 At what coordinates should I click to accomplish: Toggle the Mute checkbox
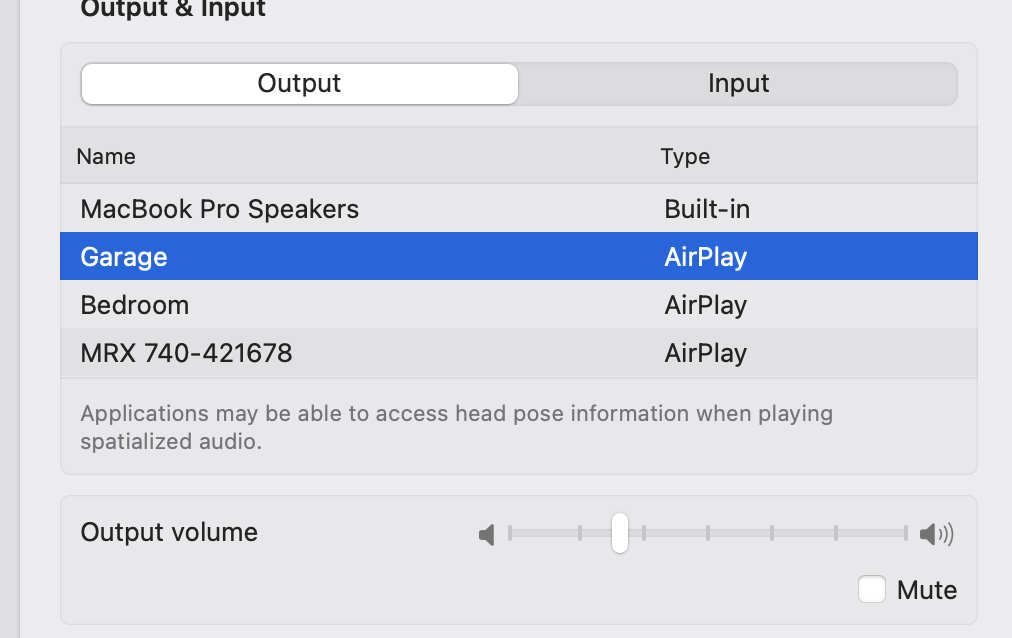tap(872, 590)
